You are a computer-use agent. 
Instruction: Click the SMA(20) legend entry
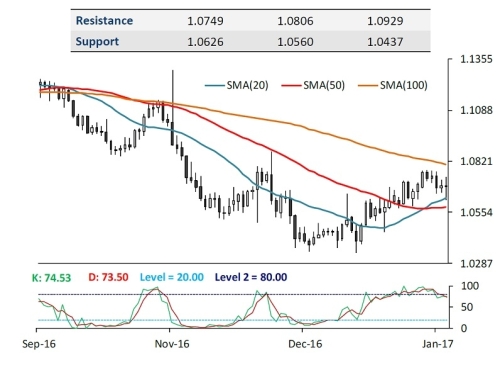click(237, 86)
